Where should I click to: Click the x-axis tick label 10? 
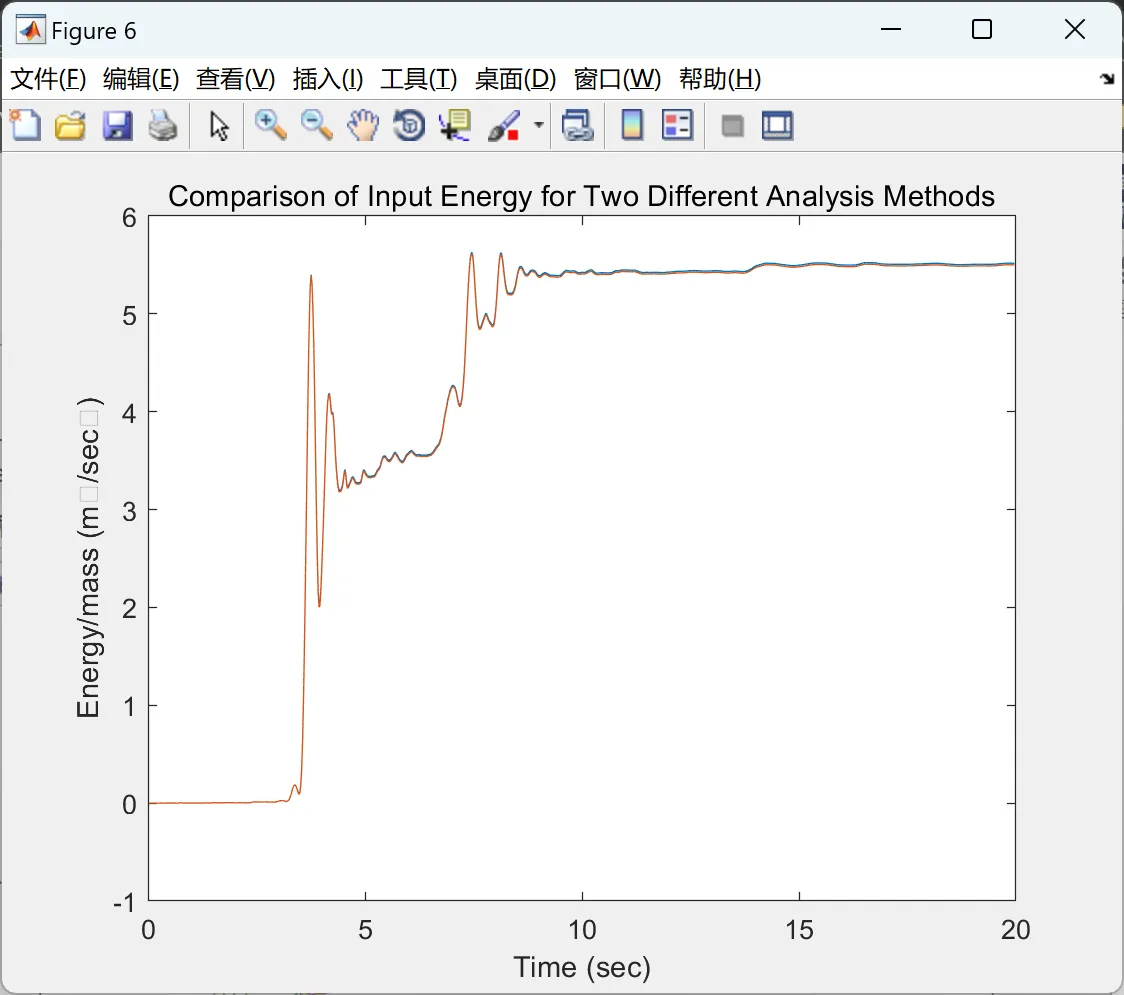click(582, 930)
